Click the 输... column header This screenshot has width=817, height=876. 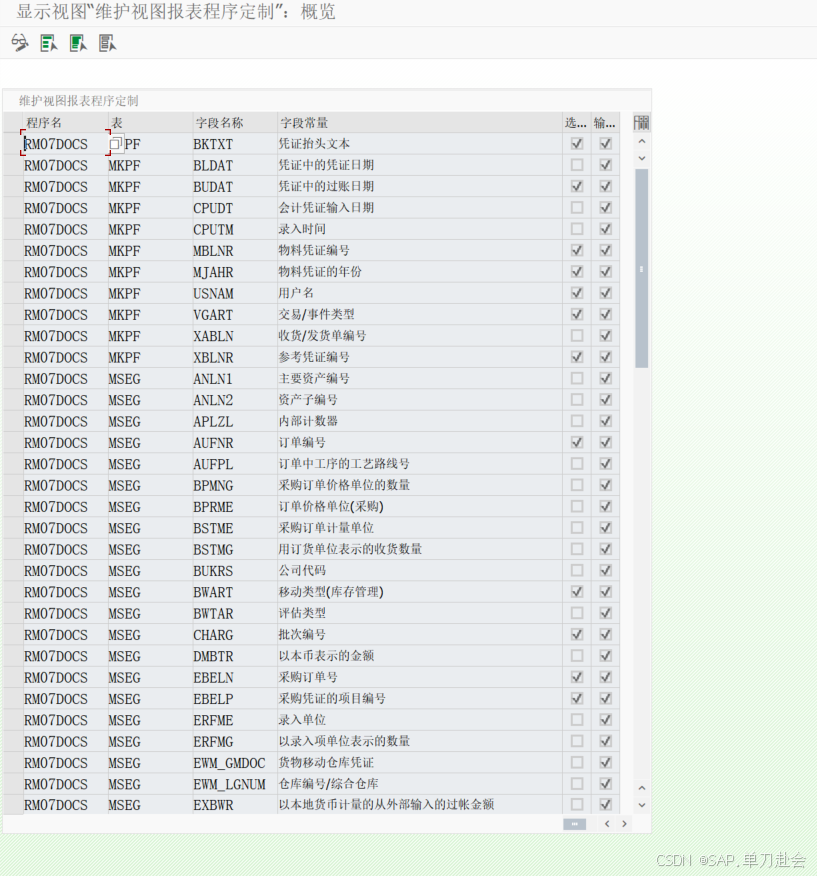pyautogui.click(x=605, y=122)
